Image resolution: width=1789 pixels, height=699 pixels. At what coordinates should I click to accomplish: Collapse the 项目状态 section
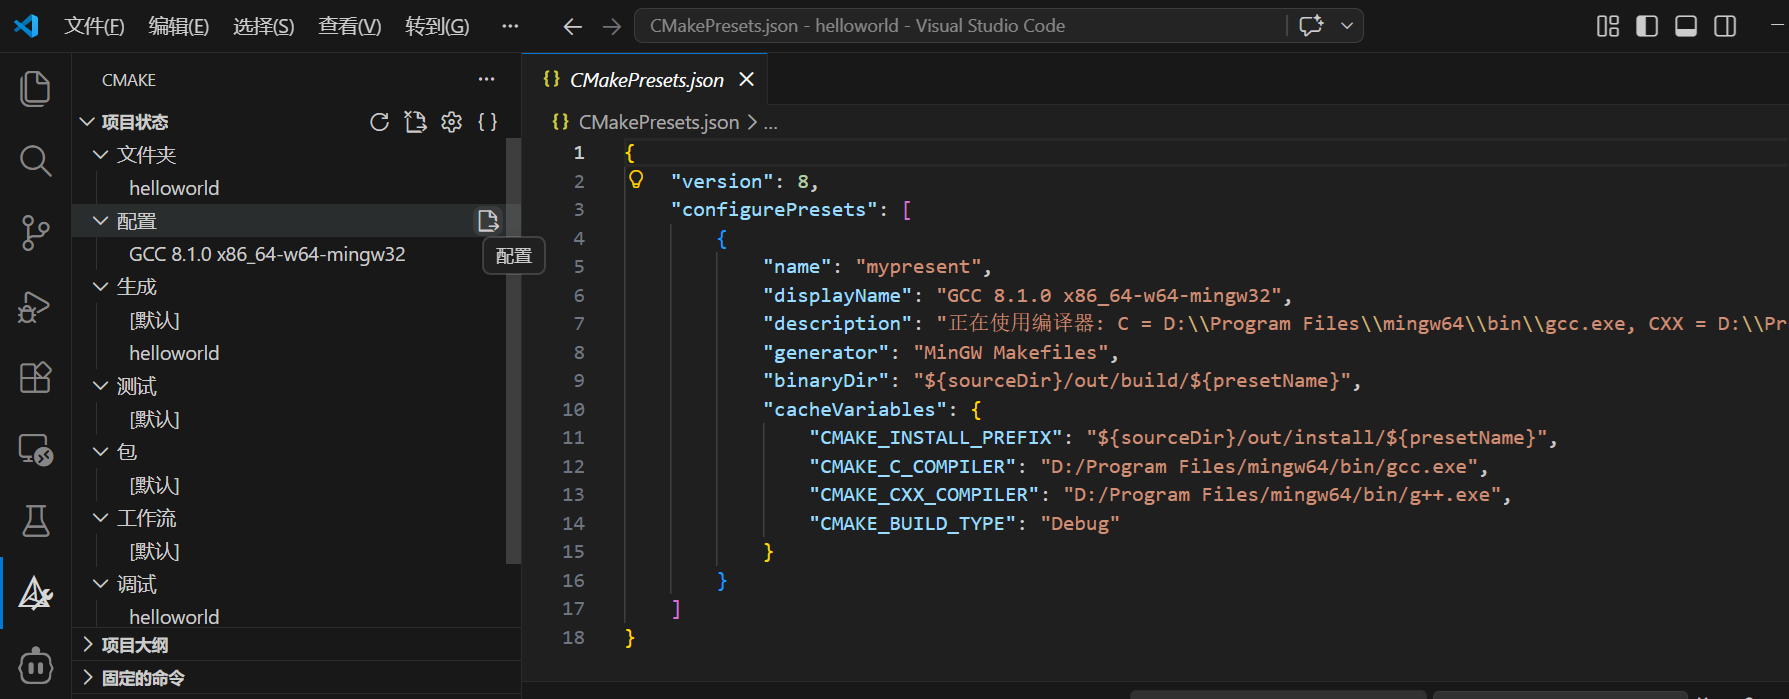(87, 122)
